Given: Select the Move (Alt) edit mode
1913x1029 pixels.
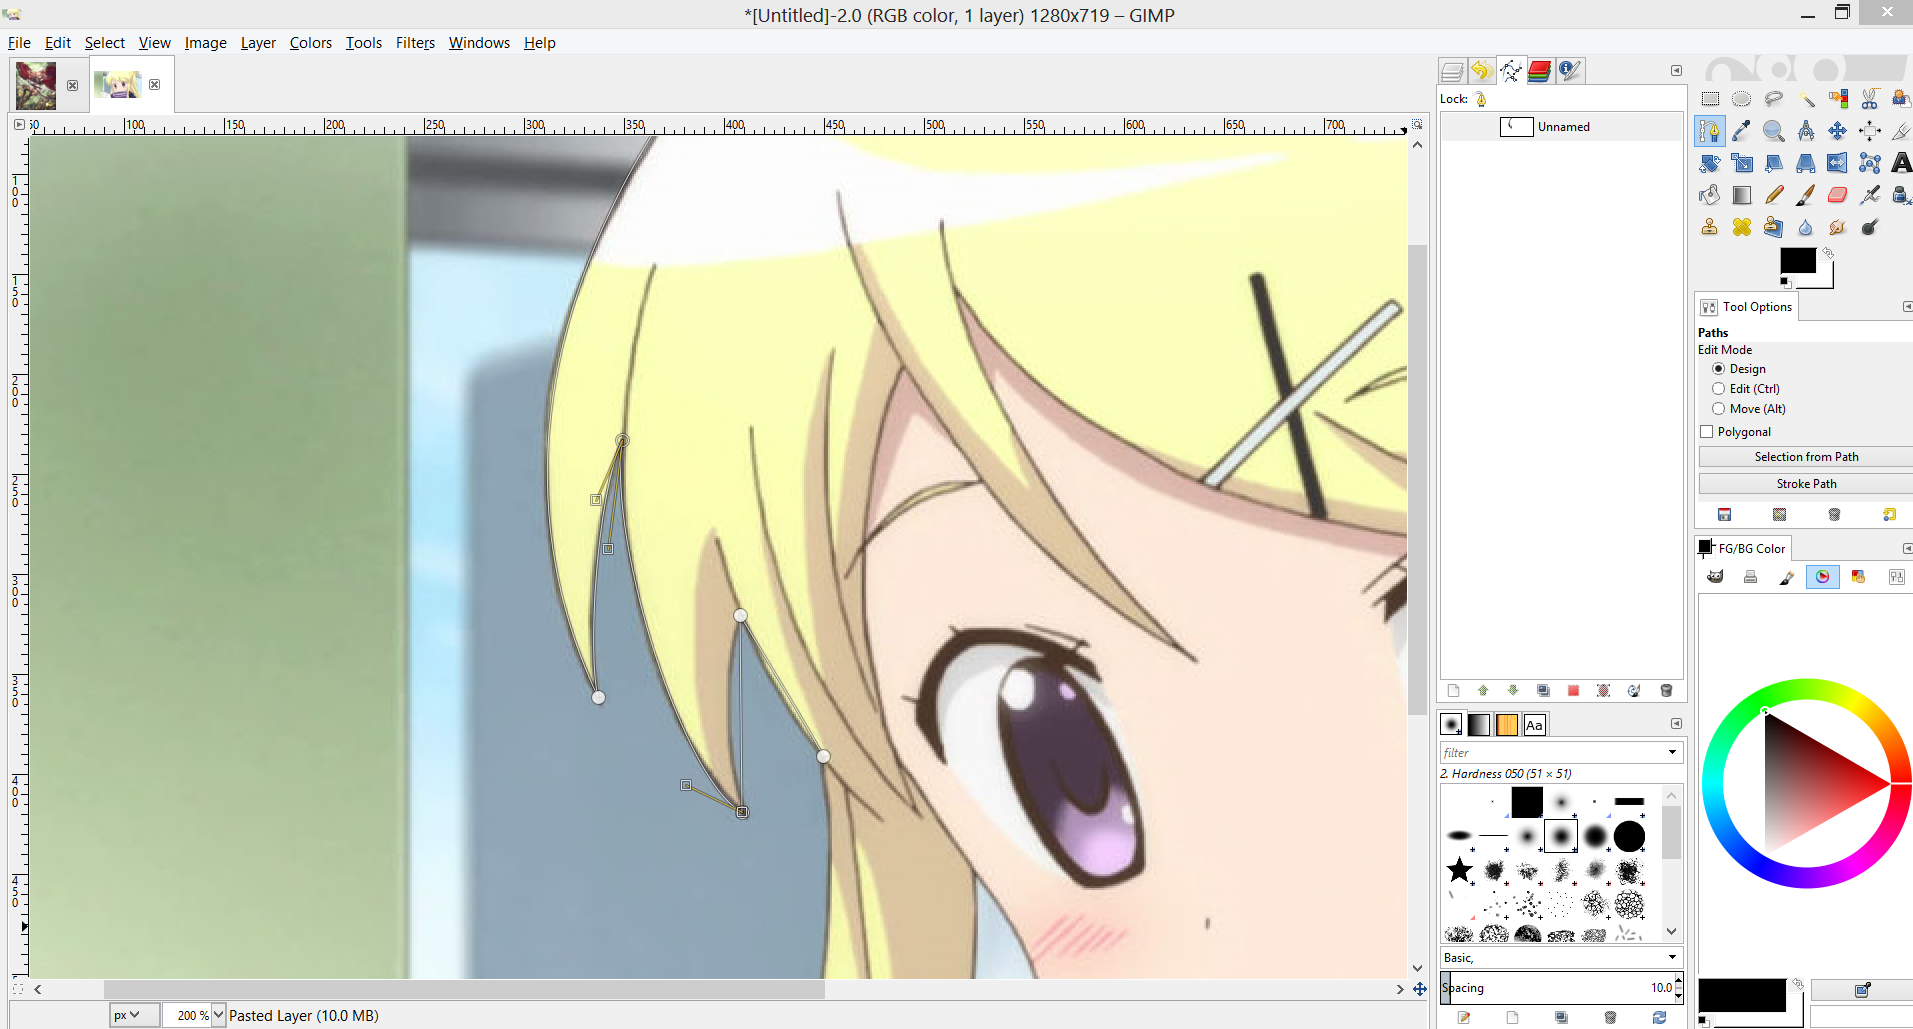Looking at the screenshot, I should [1718, 409].
